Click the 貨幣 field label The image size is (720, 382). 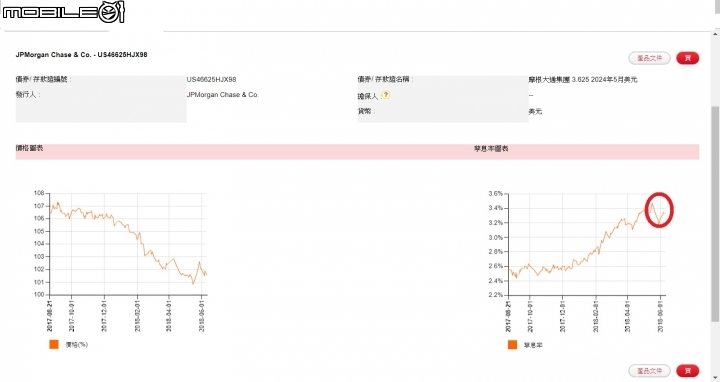tap(366, 112)
